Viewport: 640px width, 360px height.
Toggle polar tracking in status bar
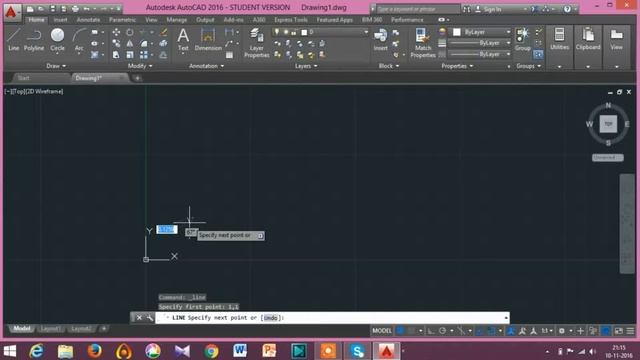pos(443,331)
